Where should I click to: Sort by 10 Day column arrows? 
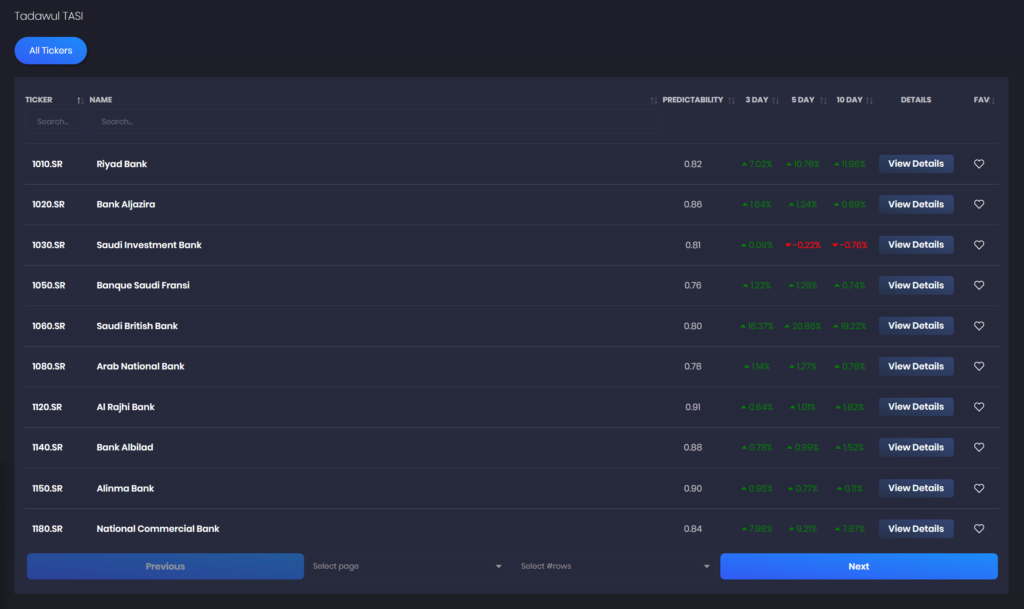869,101
